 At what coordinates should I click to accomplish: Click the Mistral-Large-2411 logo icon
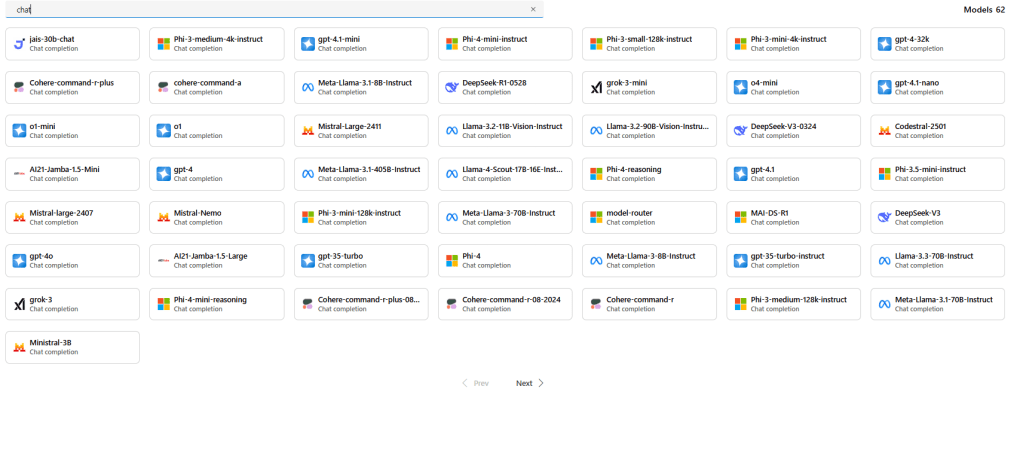pyautogui.click(x=307, y=130)
